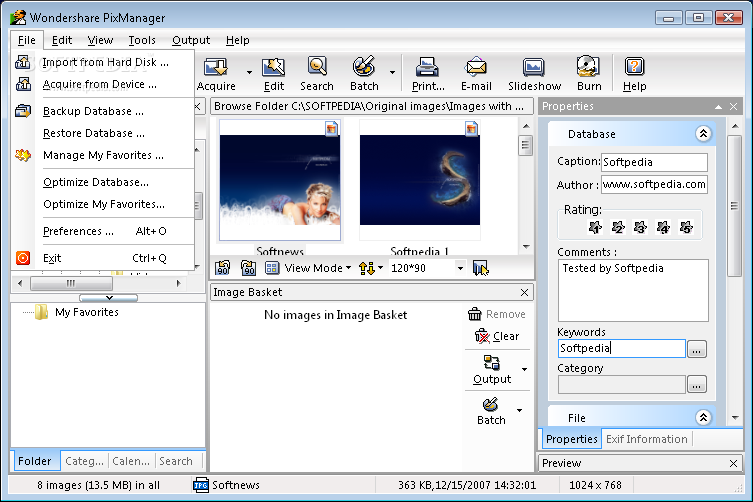Viewport: 753px width, 502px height.
Task: Switch to the Calen... tab
Action: pyautogui.click(x=131, y=461)
